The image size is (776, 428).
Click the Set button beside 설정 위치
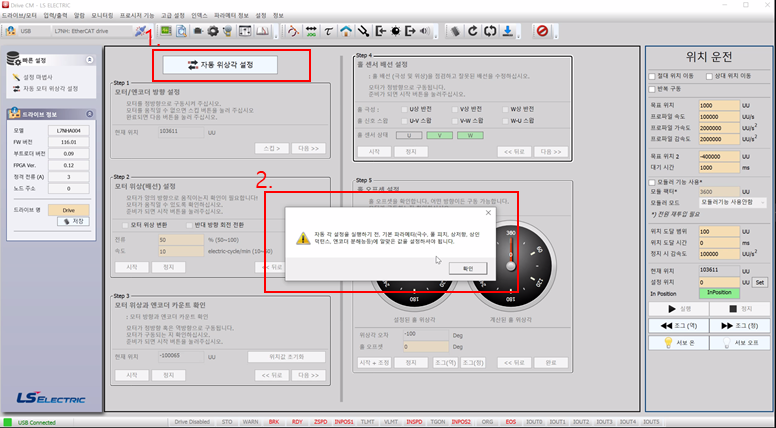(x=760, y=282)
